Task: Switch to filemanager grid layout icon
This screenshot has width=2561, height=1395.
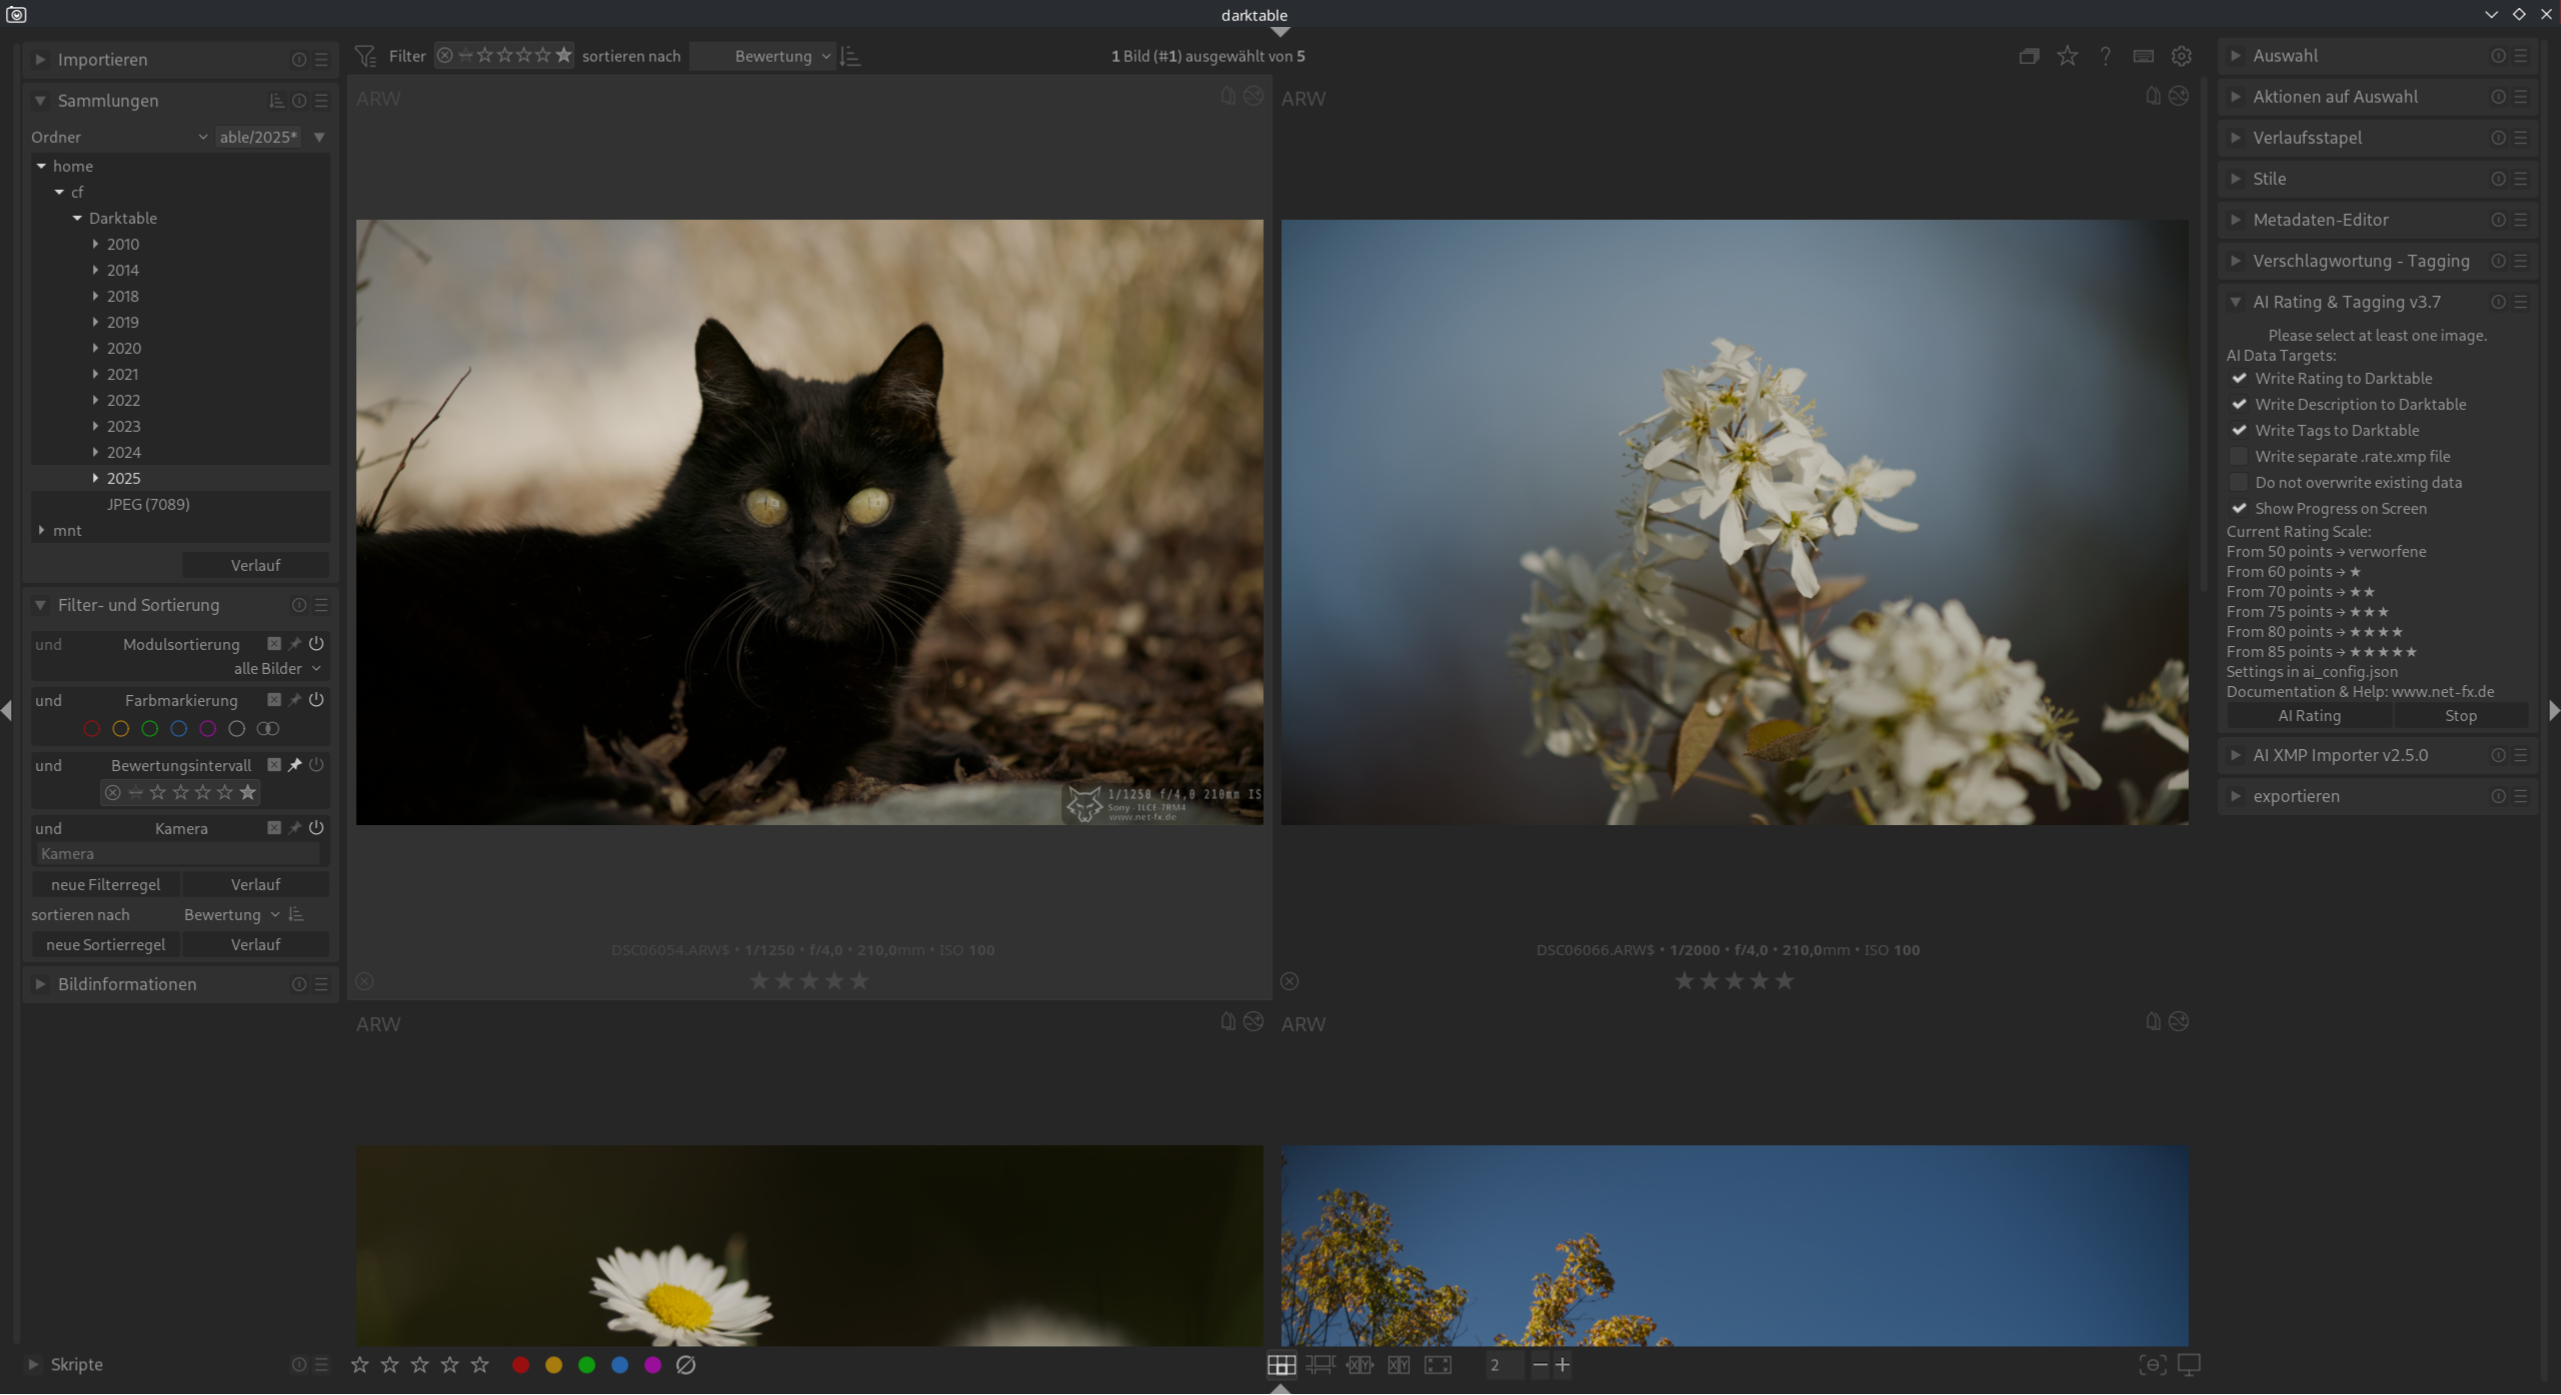Action: 1281,1364
